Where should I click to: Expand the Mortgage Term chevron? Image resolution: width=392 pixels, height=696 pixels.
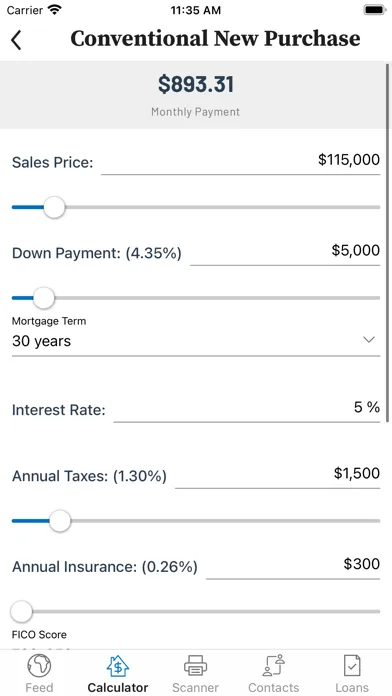click(369, 340)
